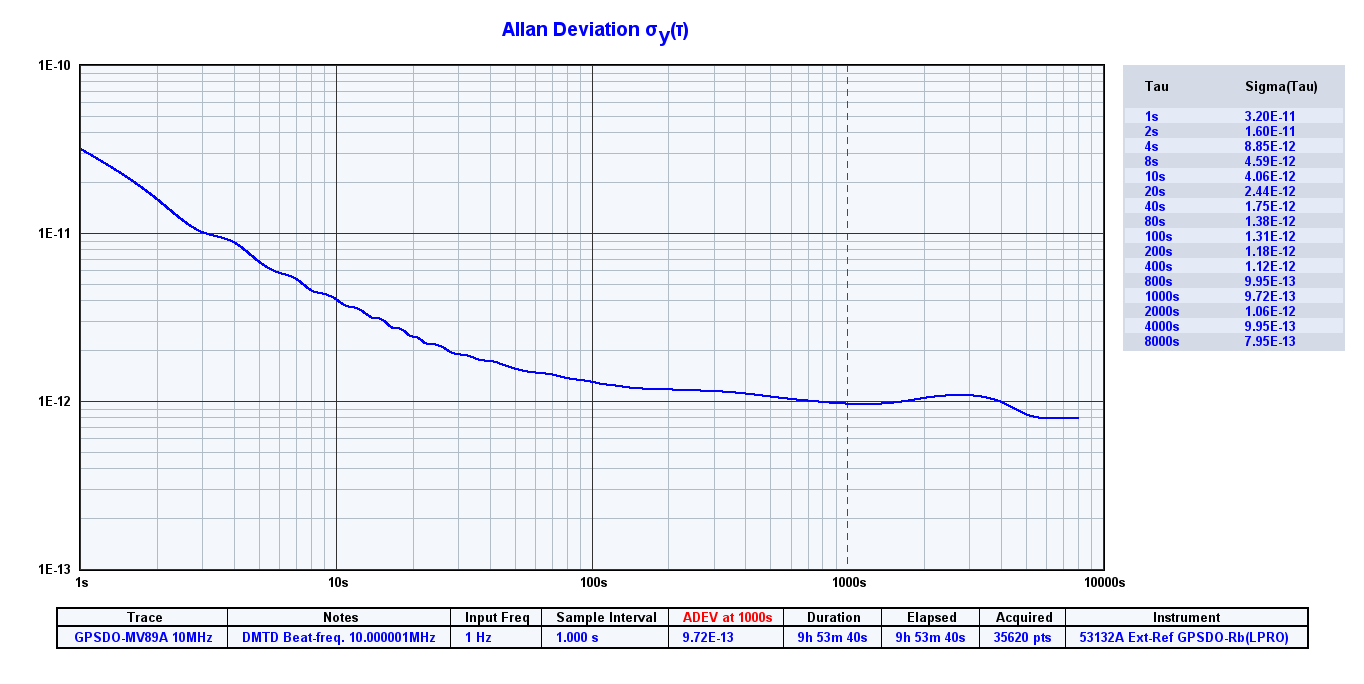Image resolution: width=1364 pixels, height=684 pixels.
Task: Click the Notes column header
Action: (340, 617)
